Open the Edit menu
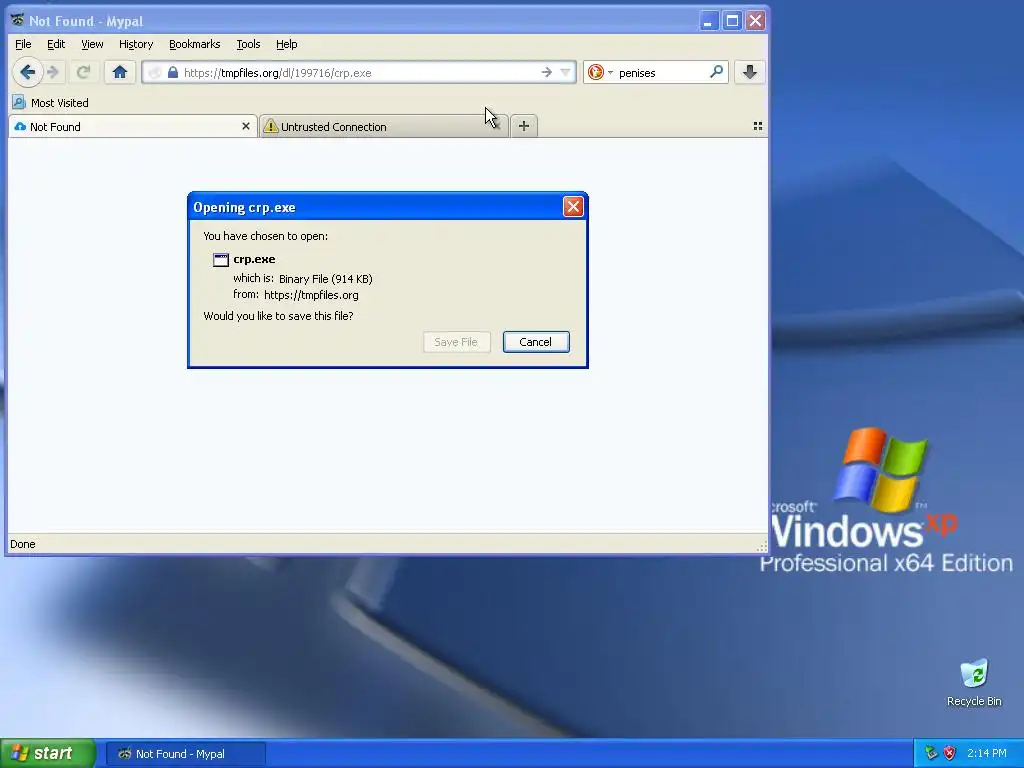 [x=56, y=44]
